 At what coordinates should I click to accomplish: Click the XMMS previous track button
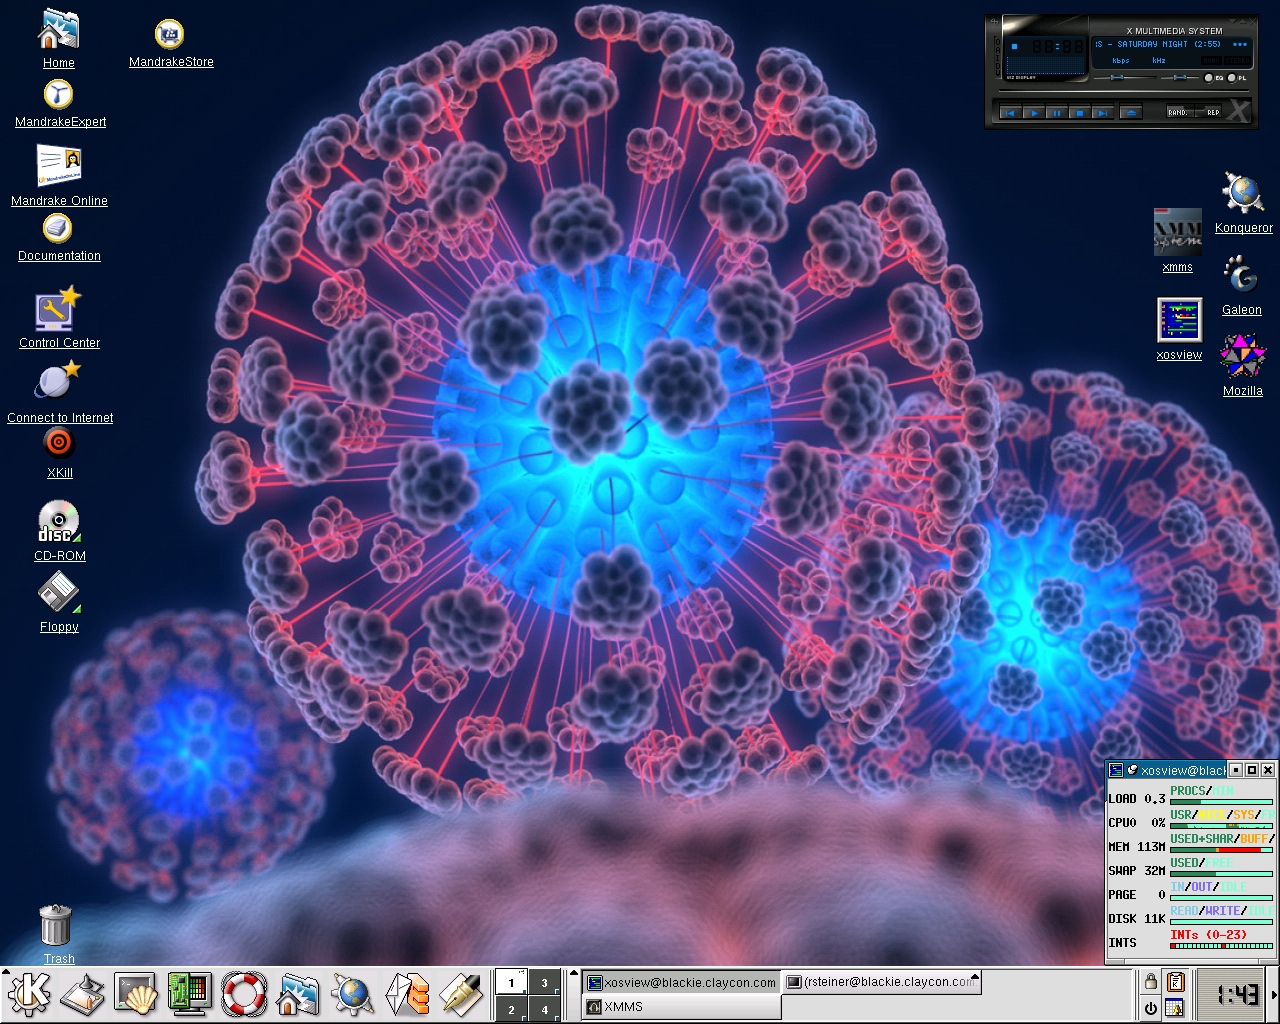[1011, 113]
